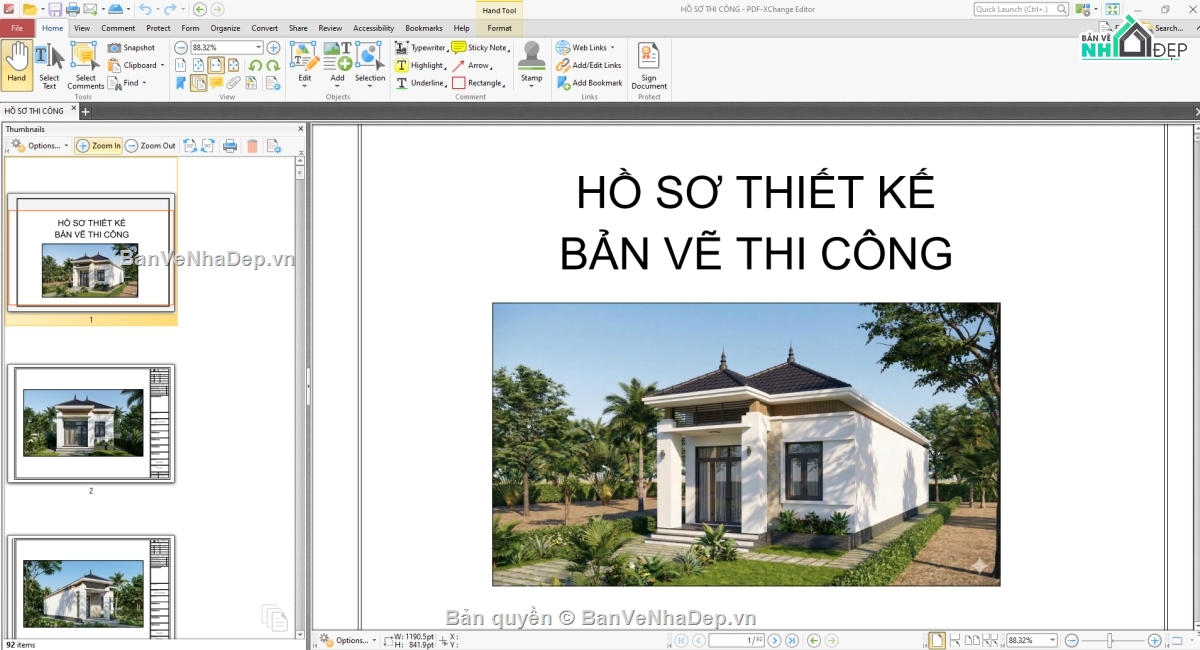Screen dimensions: 1200x650
Task: Open the status bar zoom 88.32% combo box
Action: coord(1032,640)
